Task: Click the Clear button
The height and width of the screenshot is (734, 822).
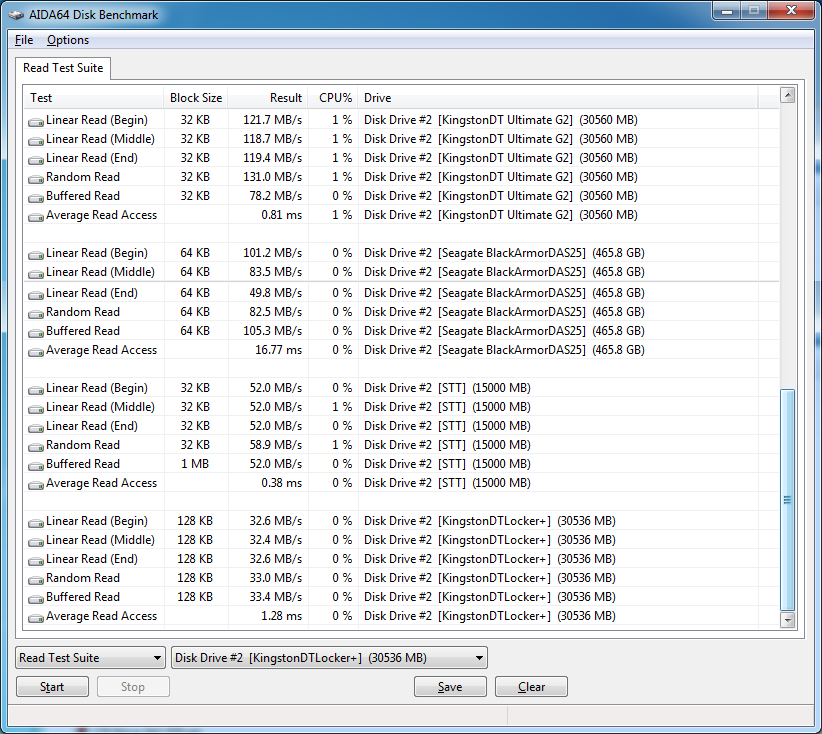Action: pyautogui.click(x=531, y=687)
